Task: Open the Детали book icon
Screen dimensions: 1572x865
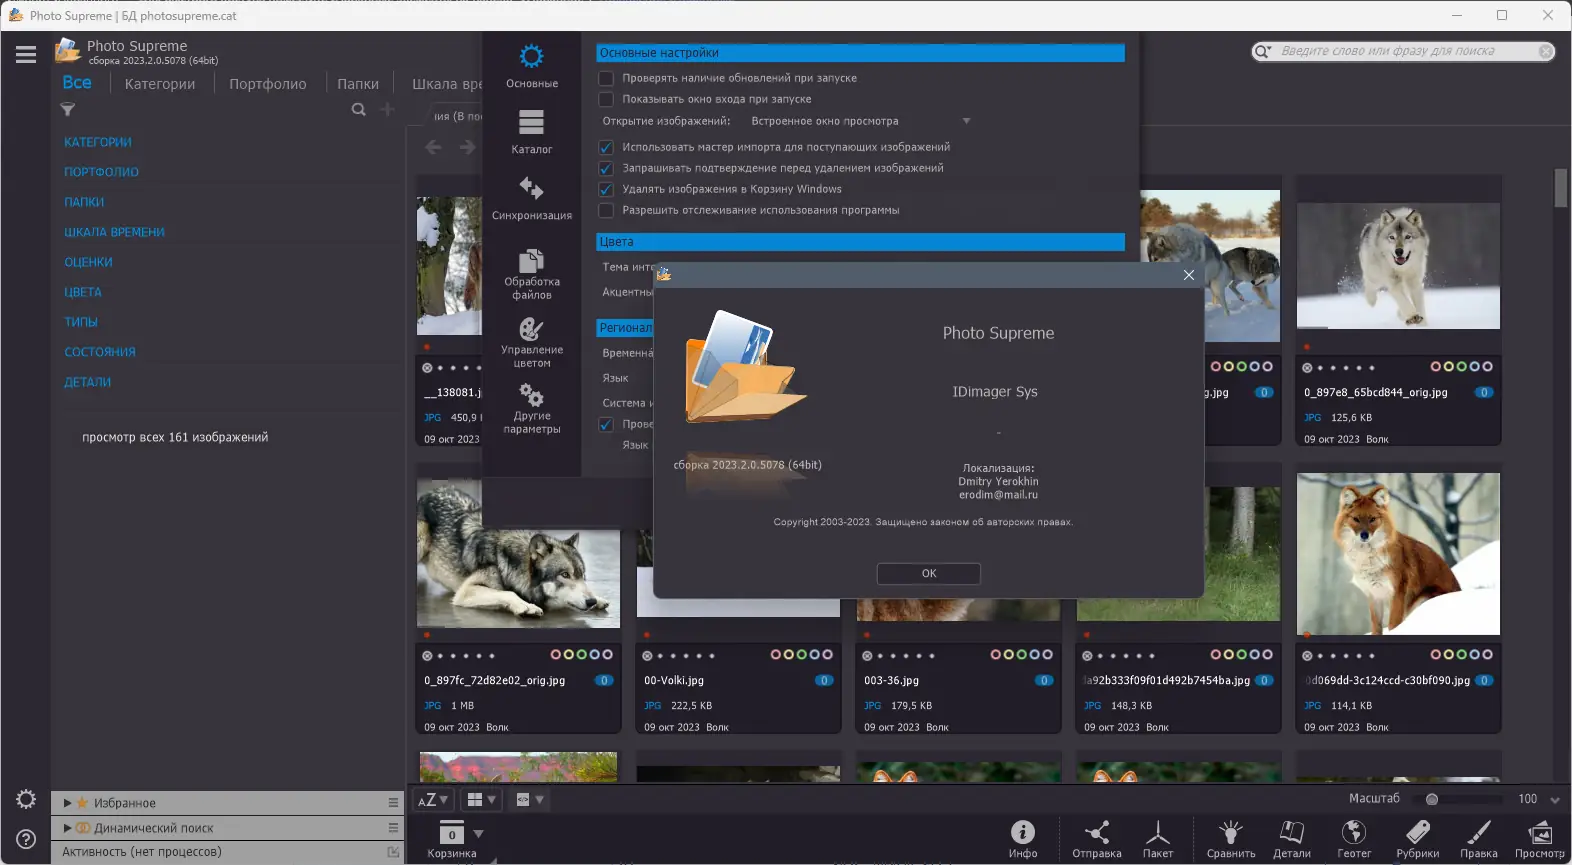Action: tap(1292, 839)
